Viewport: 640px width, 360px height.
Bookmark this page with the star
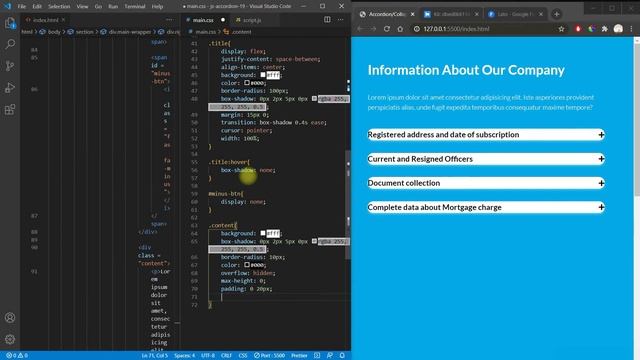point(561,29)
